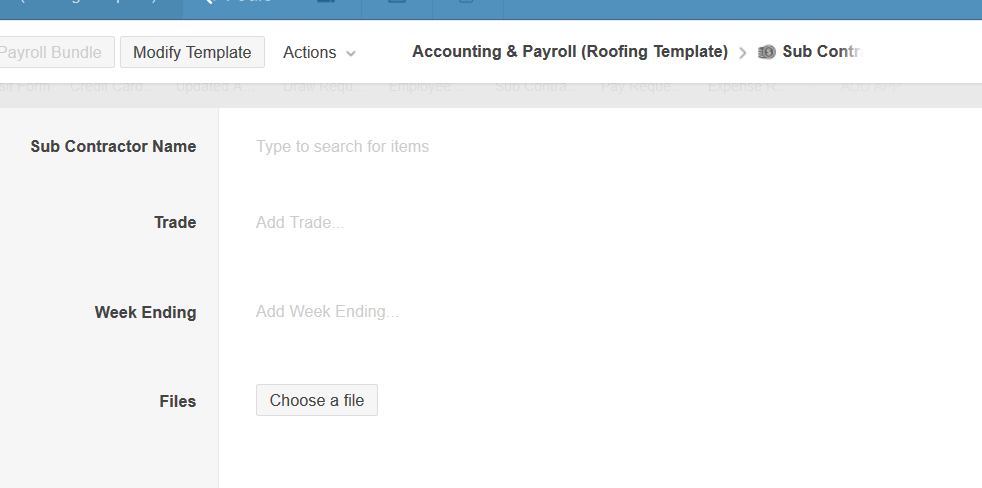Go to Accounting & Payroll (Roofing Template) breadcrumb
This screenshot has height=488, width=982.
click(569, 52)
